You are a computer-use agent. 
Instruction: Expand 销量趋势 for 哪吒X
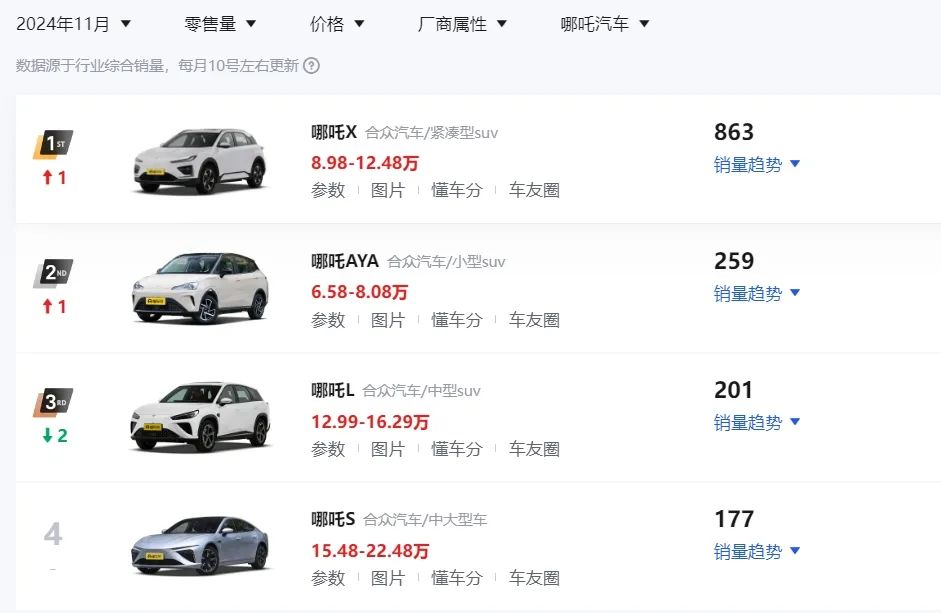click(x=757, y=164)
